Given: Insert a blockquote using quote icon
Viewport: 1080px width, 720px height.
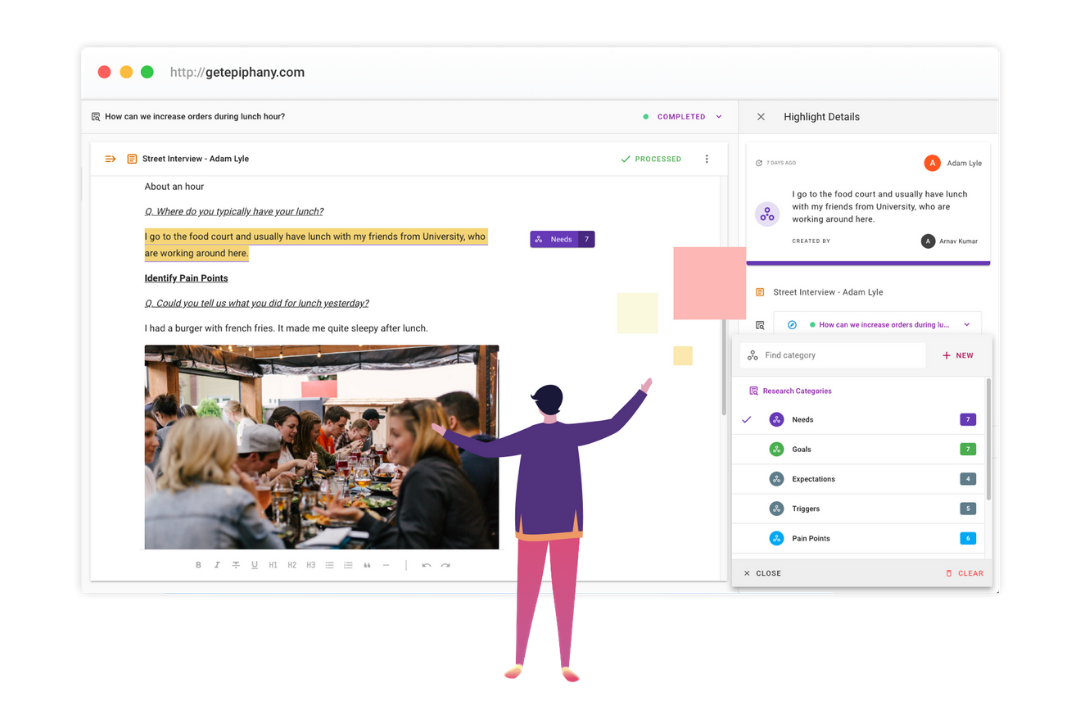Looking at the screenshot, I should pyautogui.click(x=367, y=565).
